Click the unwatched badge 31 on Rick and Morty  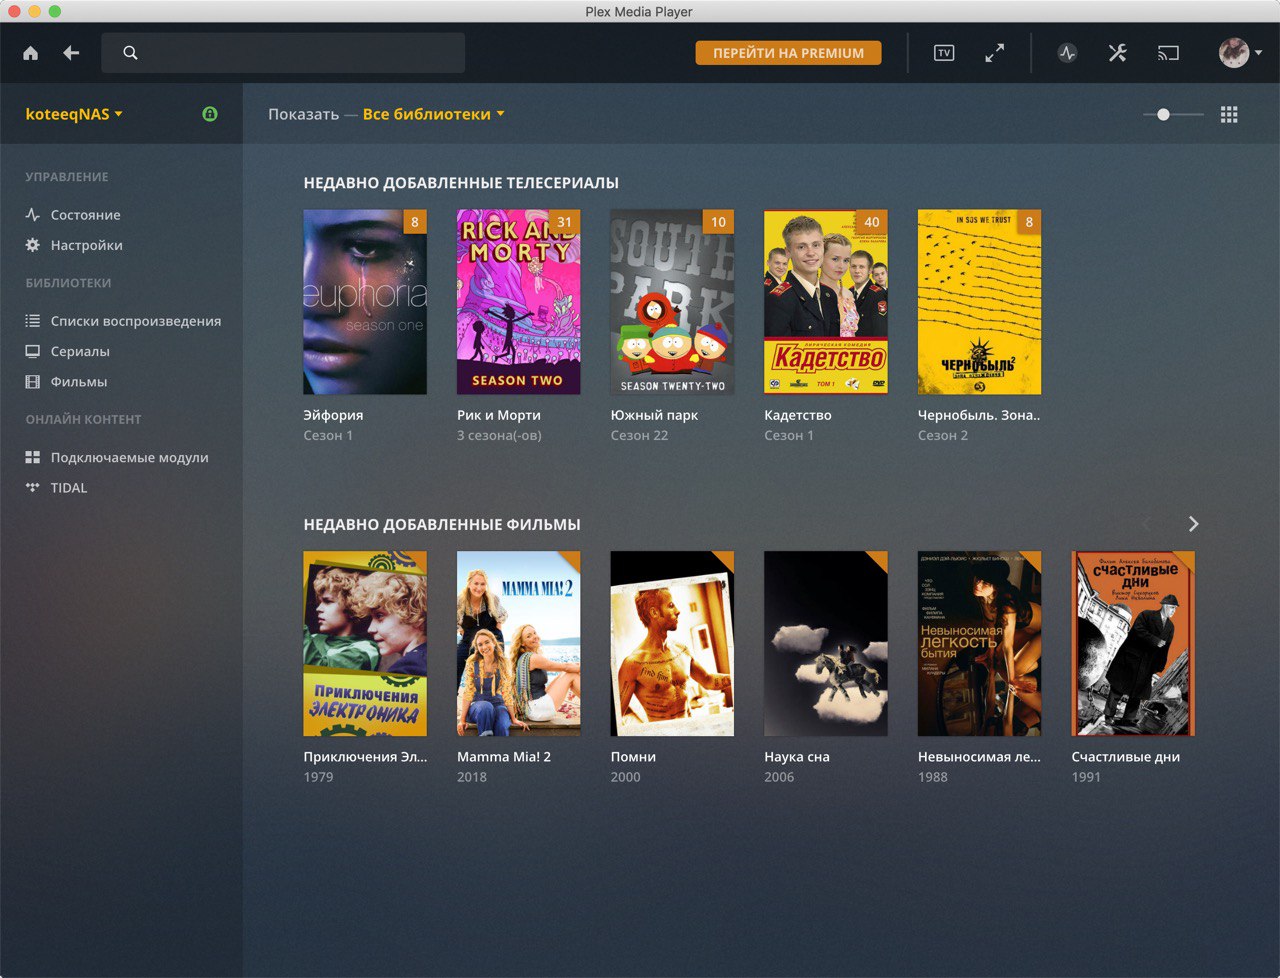(x=565, y=222)
